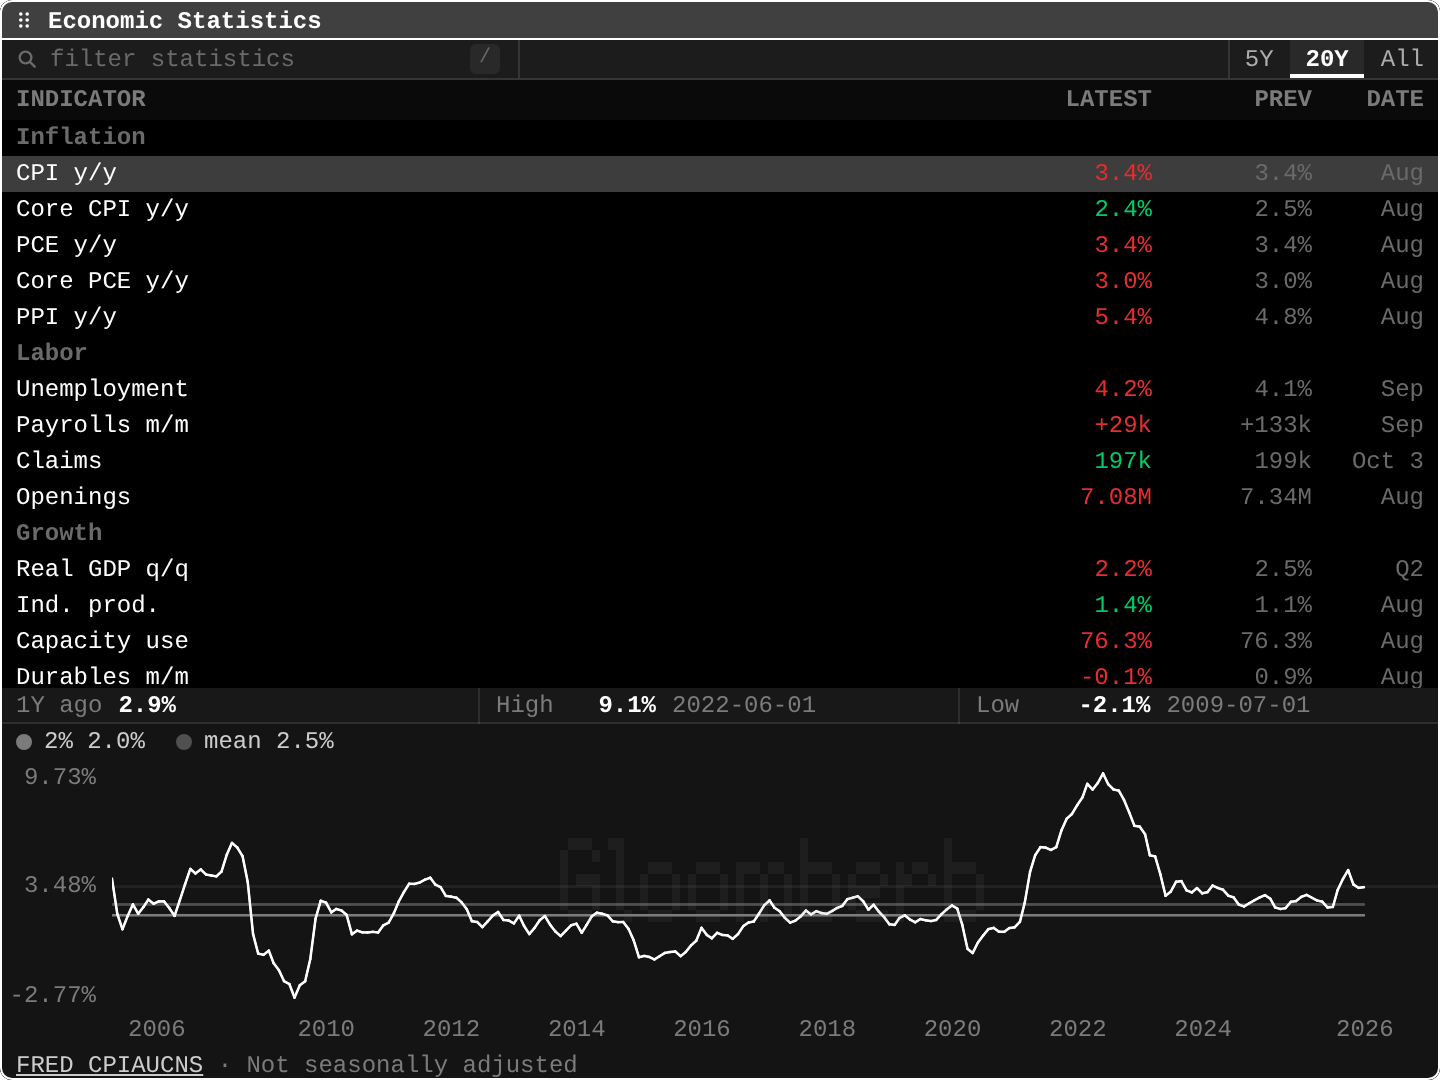Viewport: 1440px width, 1080px height.
Task: Click the Claims latest value 197k
Action: (x=1123, y=461)
